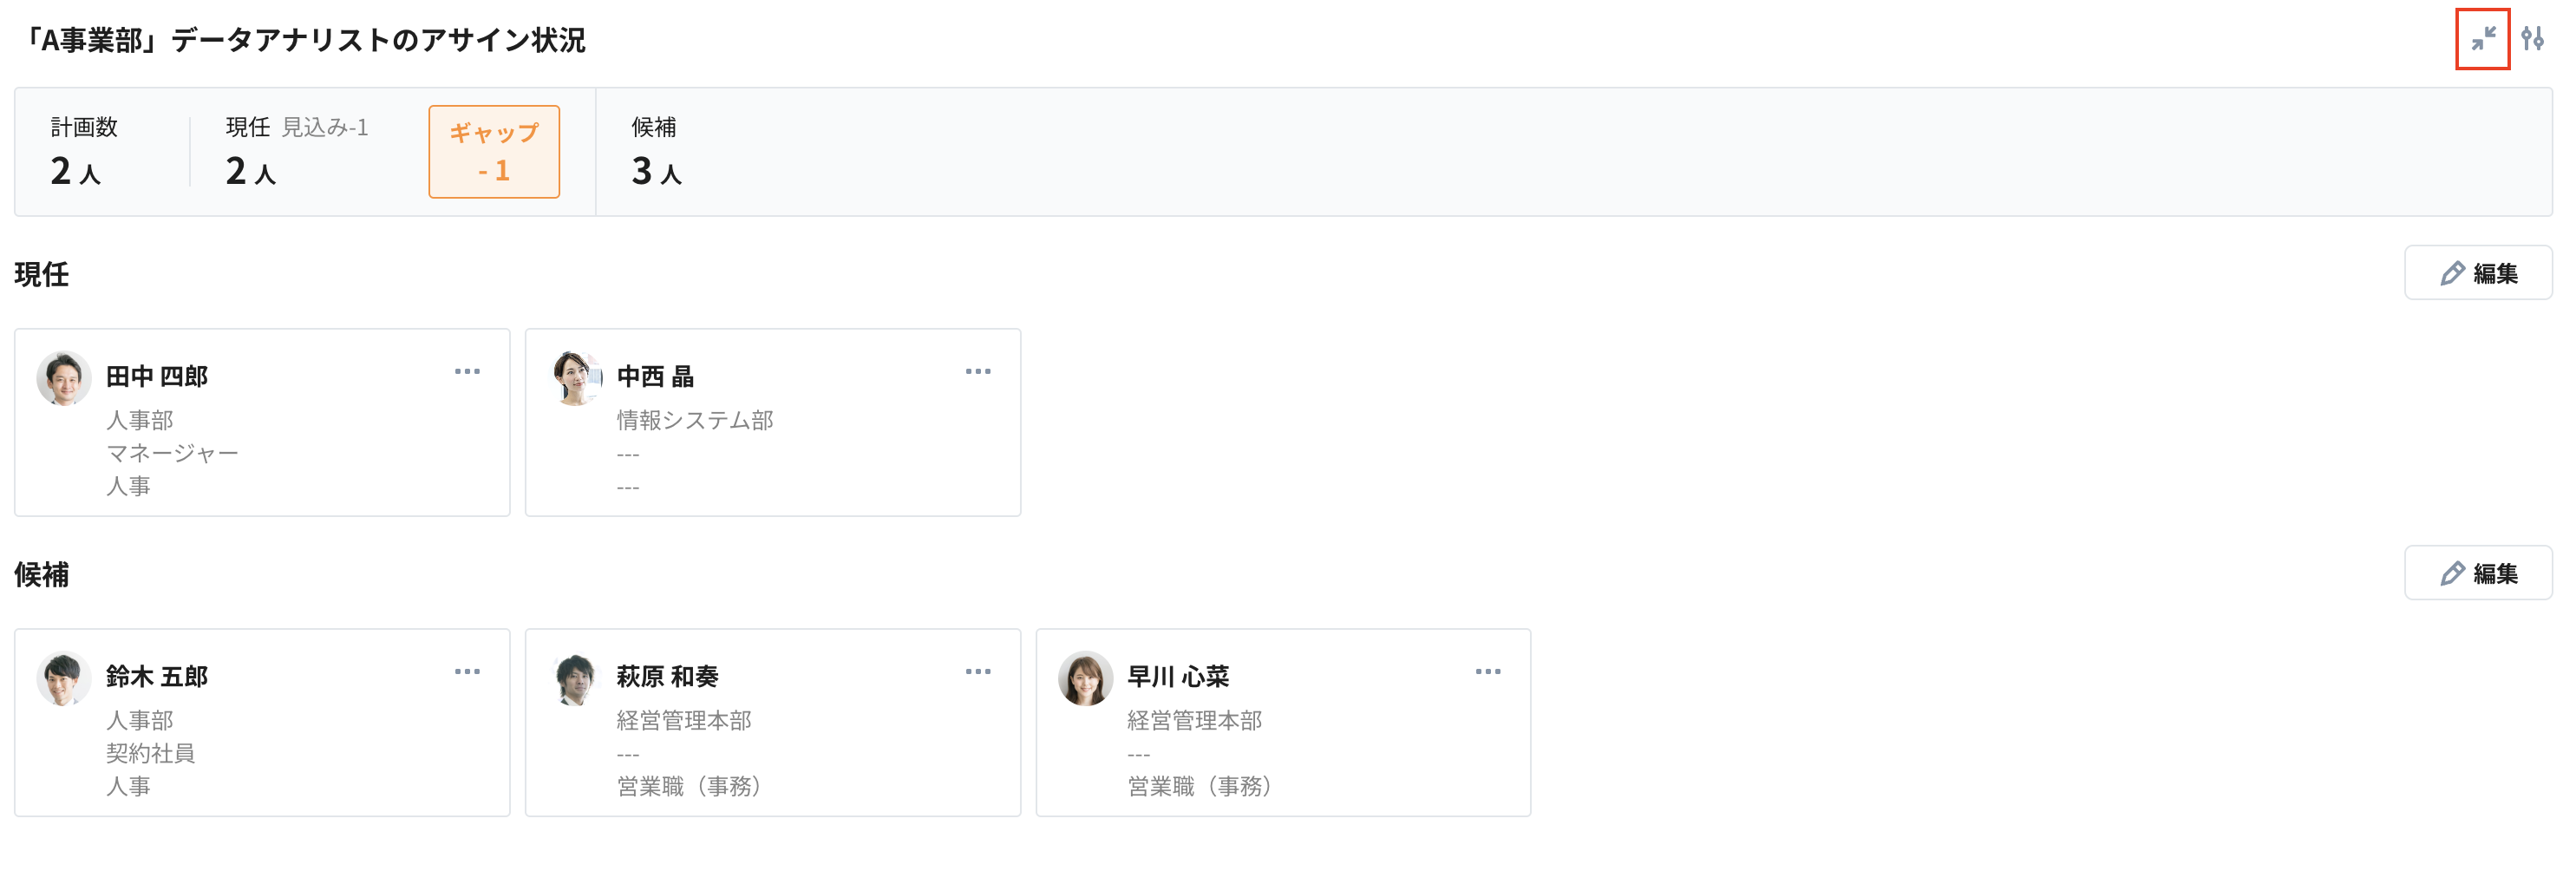Click 中西 晶's name link
The height and width of the screenshot is (871, 2576).
pos(656,376)
